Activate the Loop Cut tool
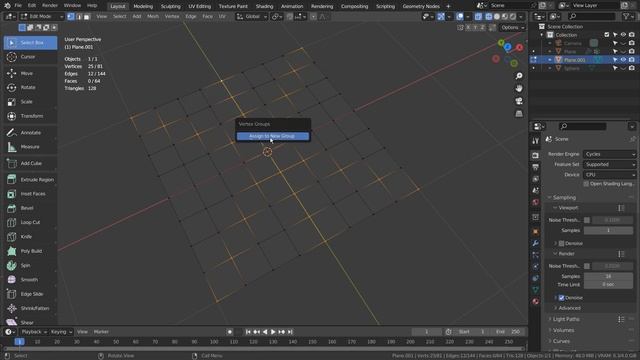The height and width of the screenshot is (360, 640). (31, 222)
